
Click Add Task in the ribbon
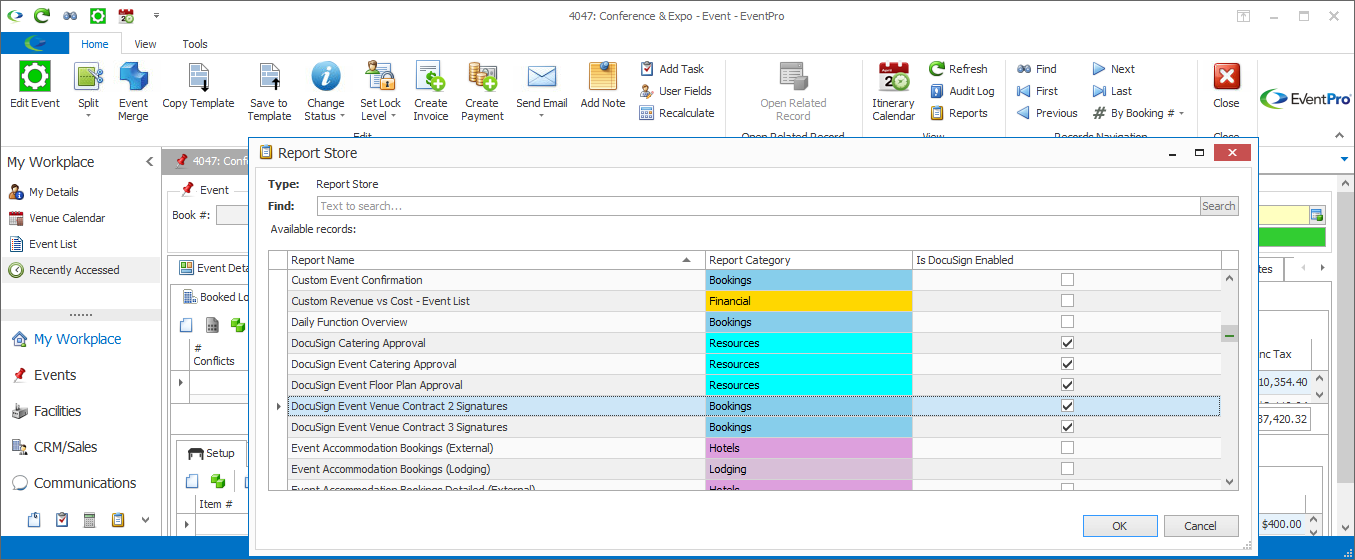[x=671, y=69]
